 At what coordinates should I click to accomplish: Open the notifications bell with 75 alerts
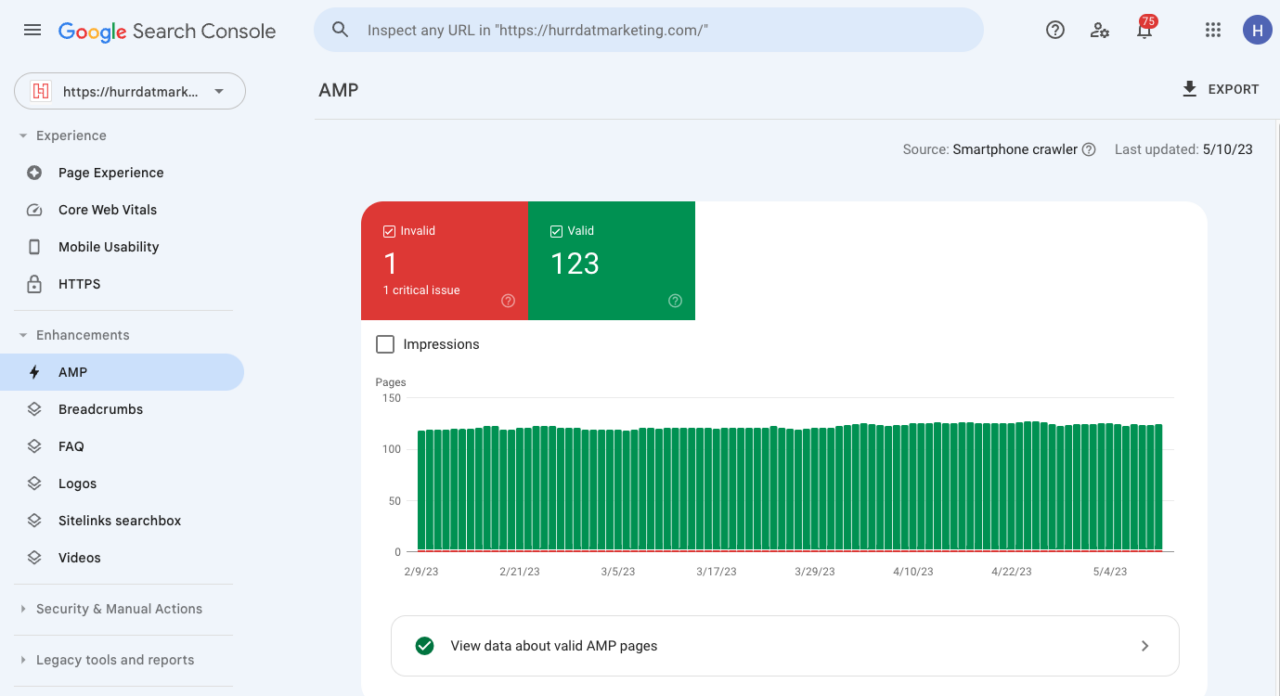1144,30
